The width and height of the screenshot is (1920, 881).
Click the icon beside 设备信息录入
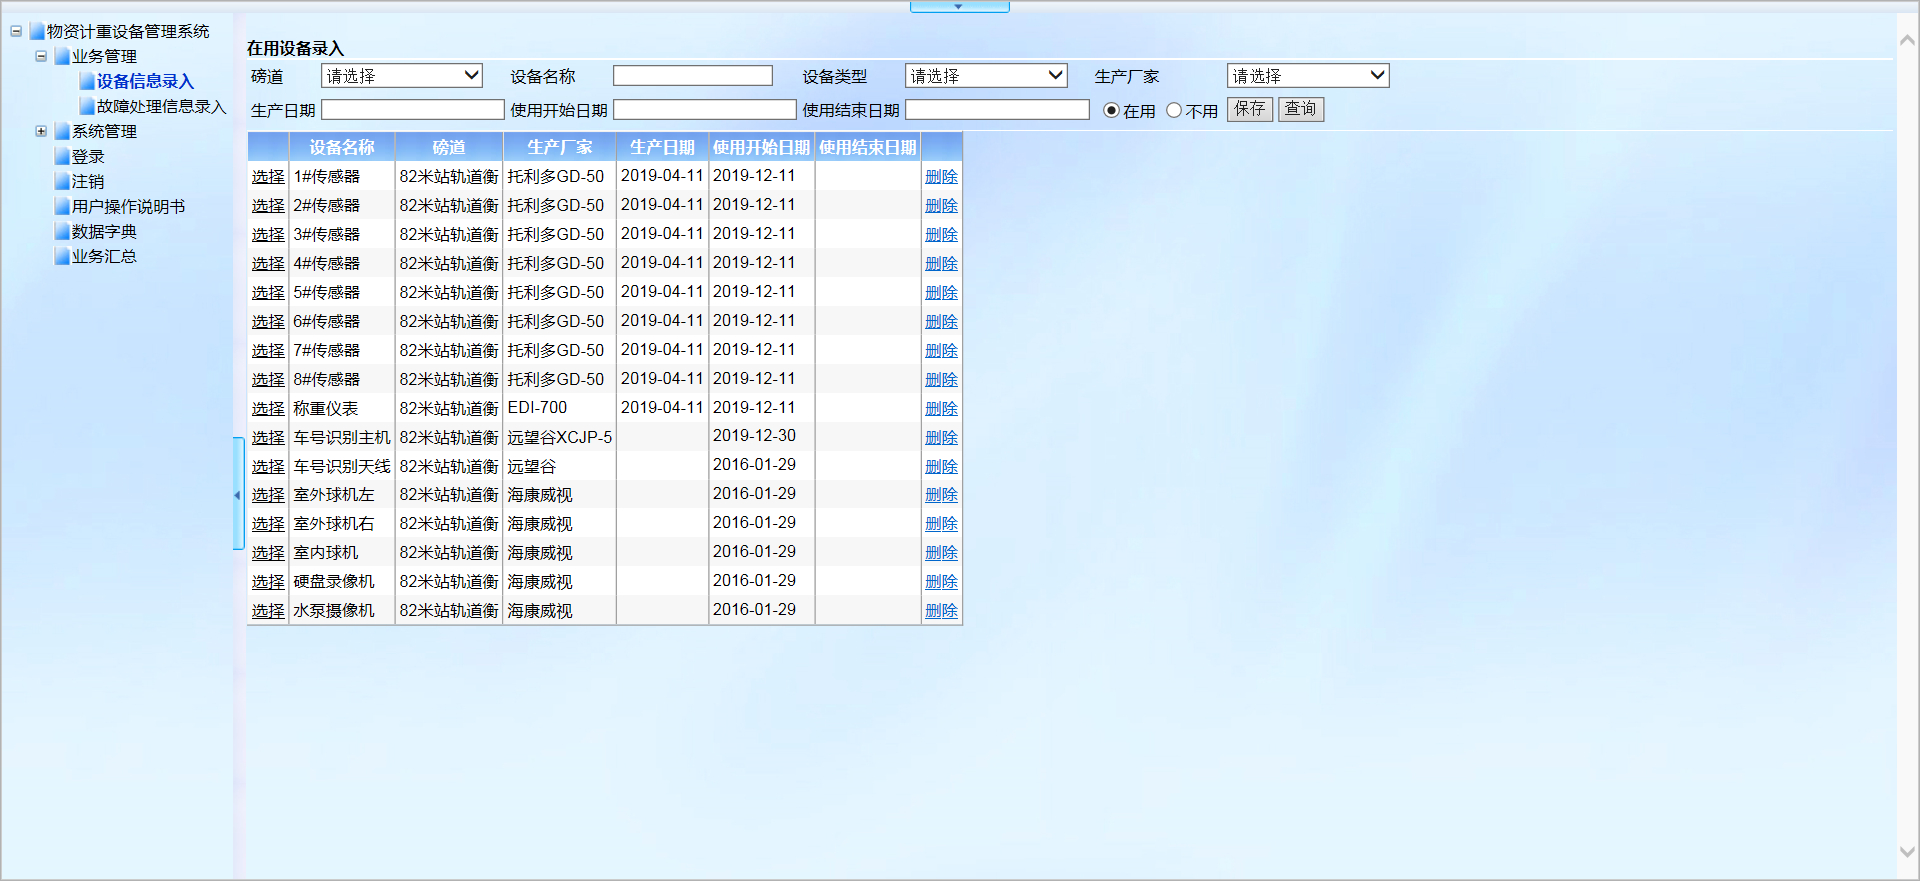pyautogui.click(x=87, y=81)
